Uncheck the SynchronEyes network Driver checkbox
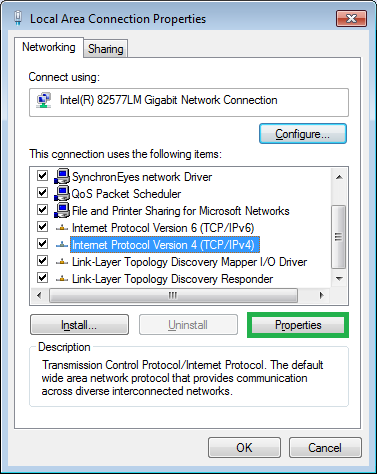 click(43, 176)
